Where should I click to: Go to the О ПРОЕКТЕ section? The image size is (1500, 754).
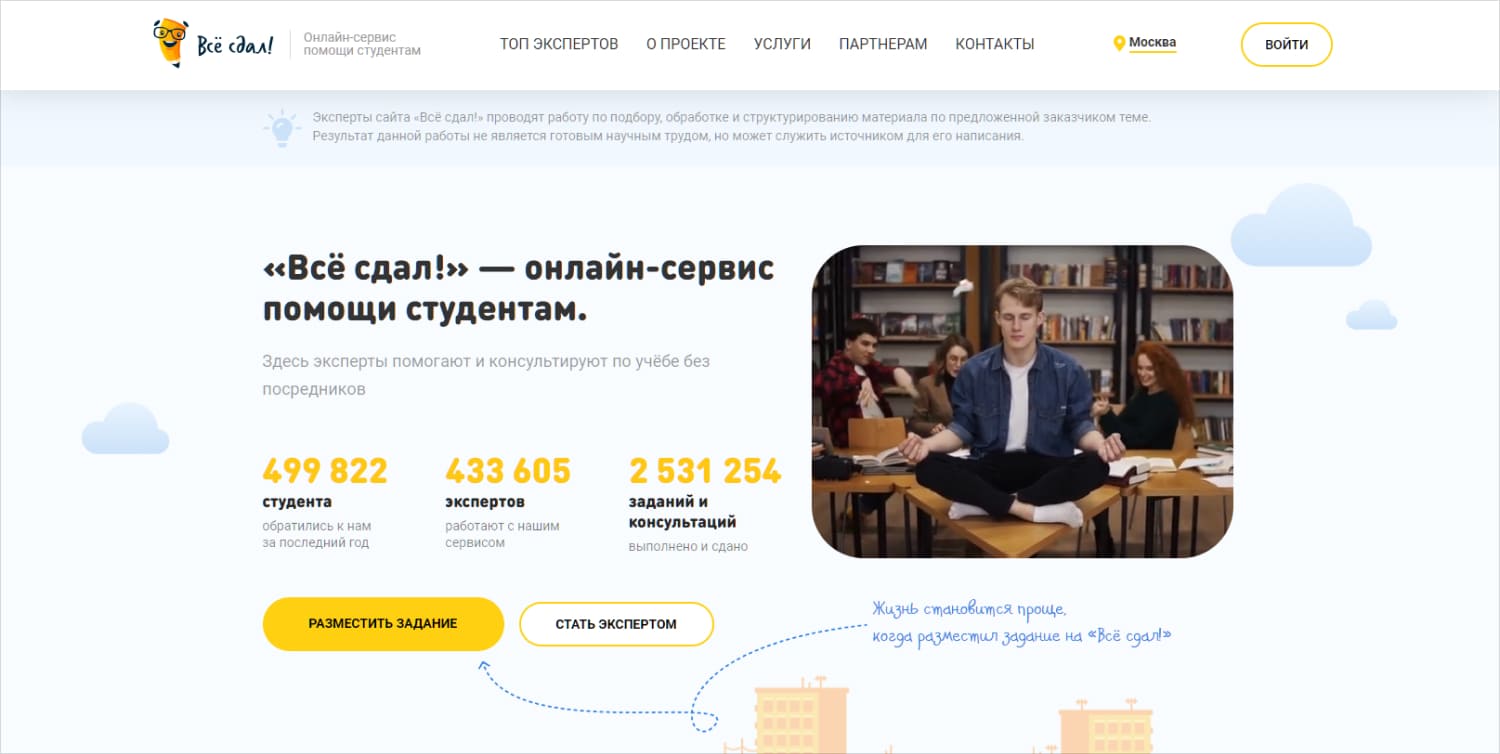pos(686,44)
